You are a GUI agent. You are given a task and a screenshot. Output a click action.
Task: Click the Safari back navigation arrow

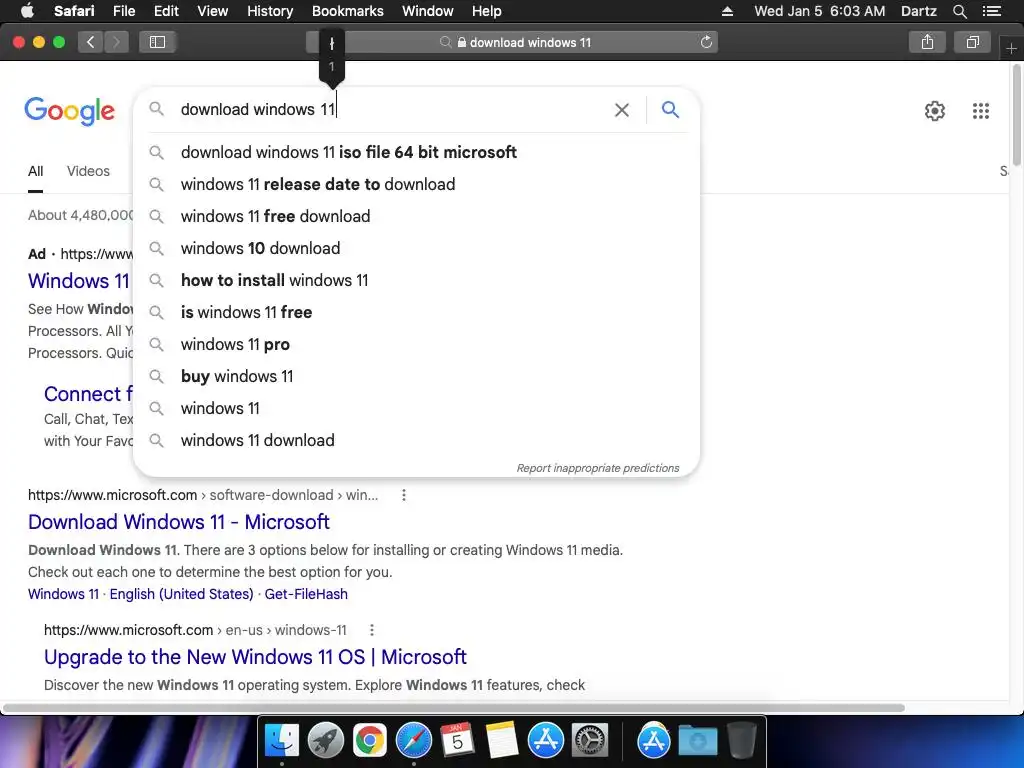point(91,42)
